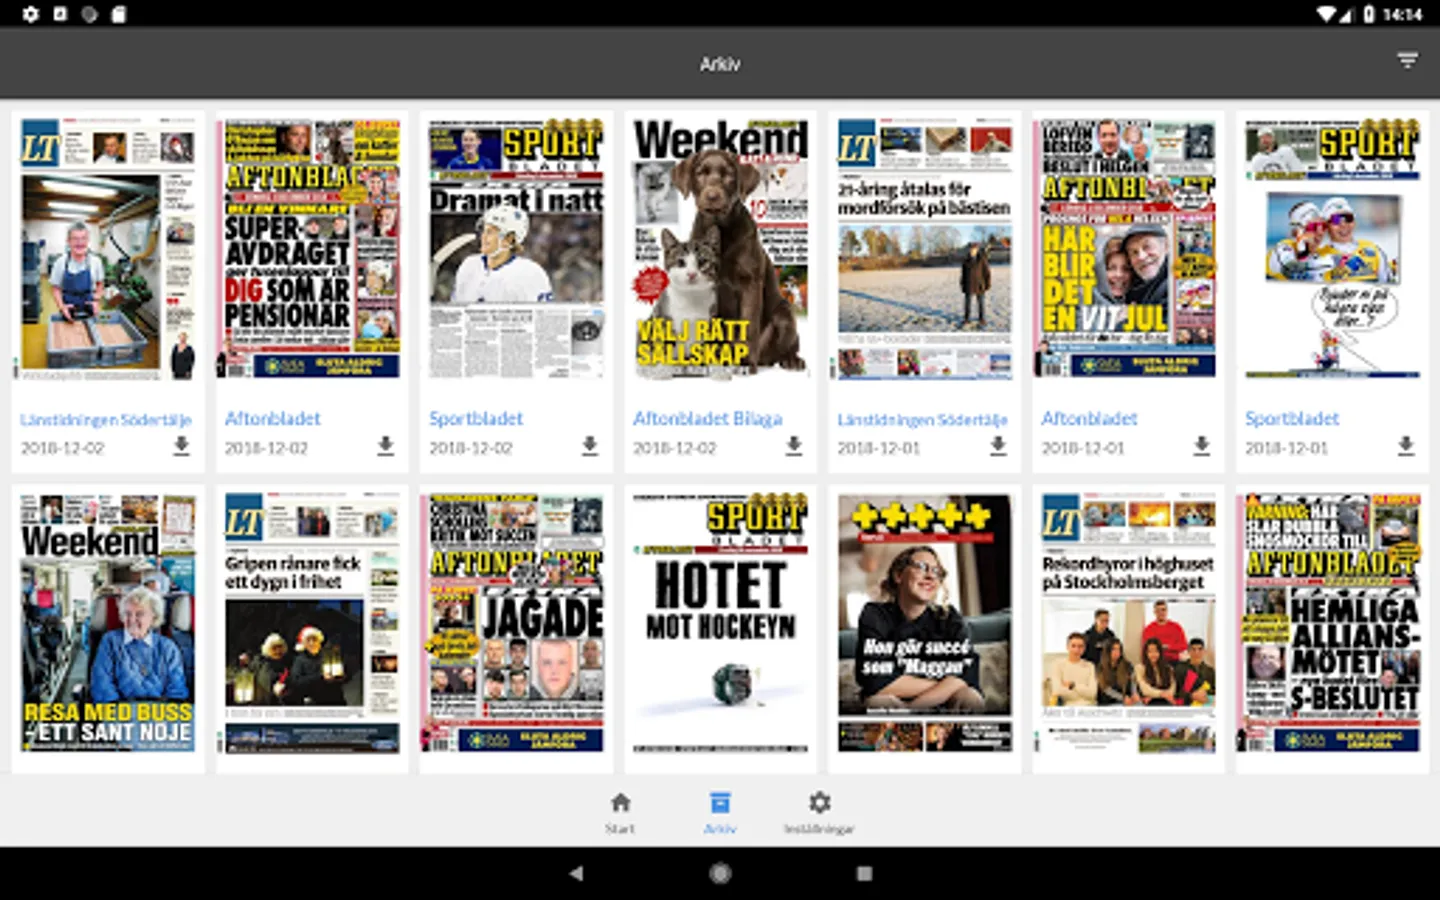Open the settings gear in status bar
Viewport: 1440px width, 900px height.
coord(30,14)
